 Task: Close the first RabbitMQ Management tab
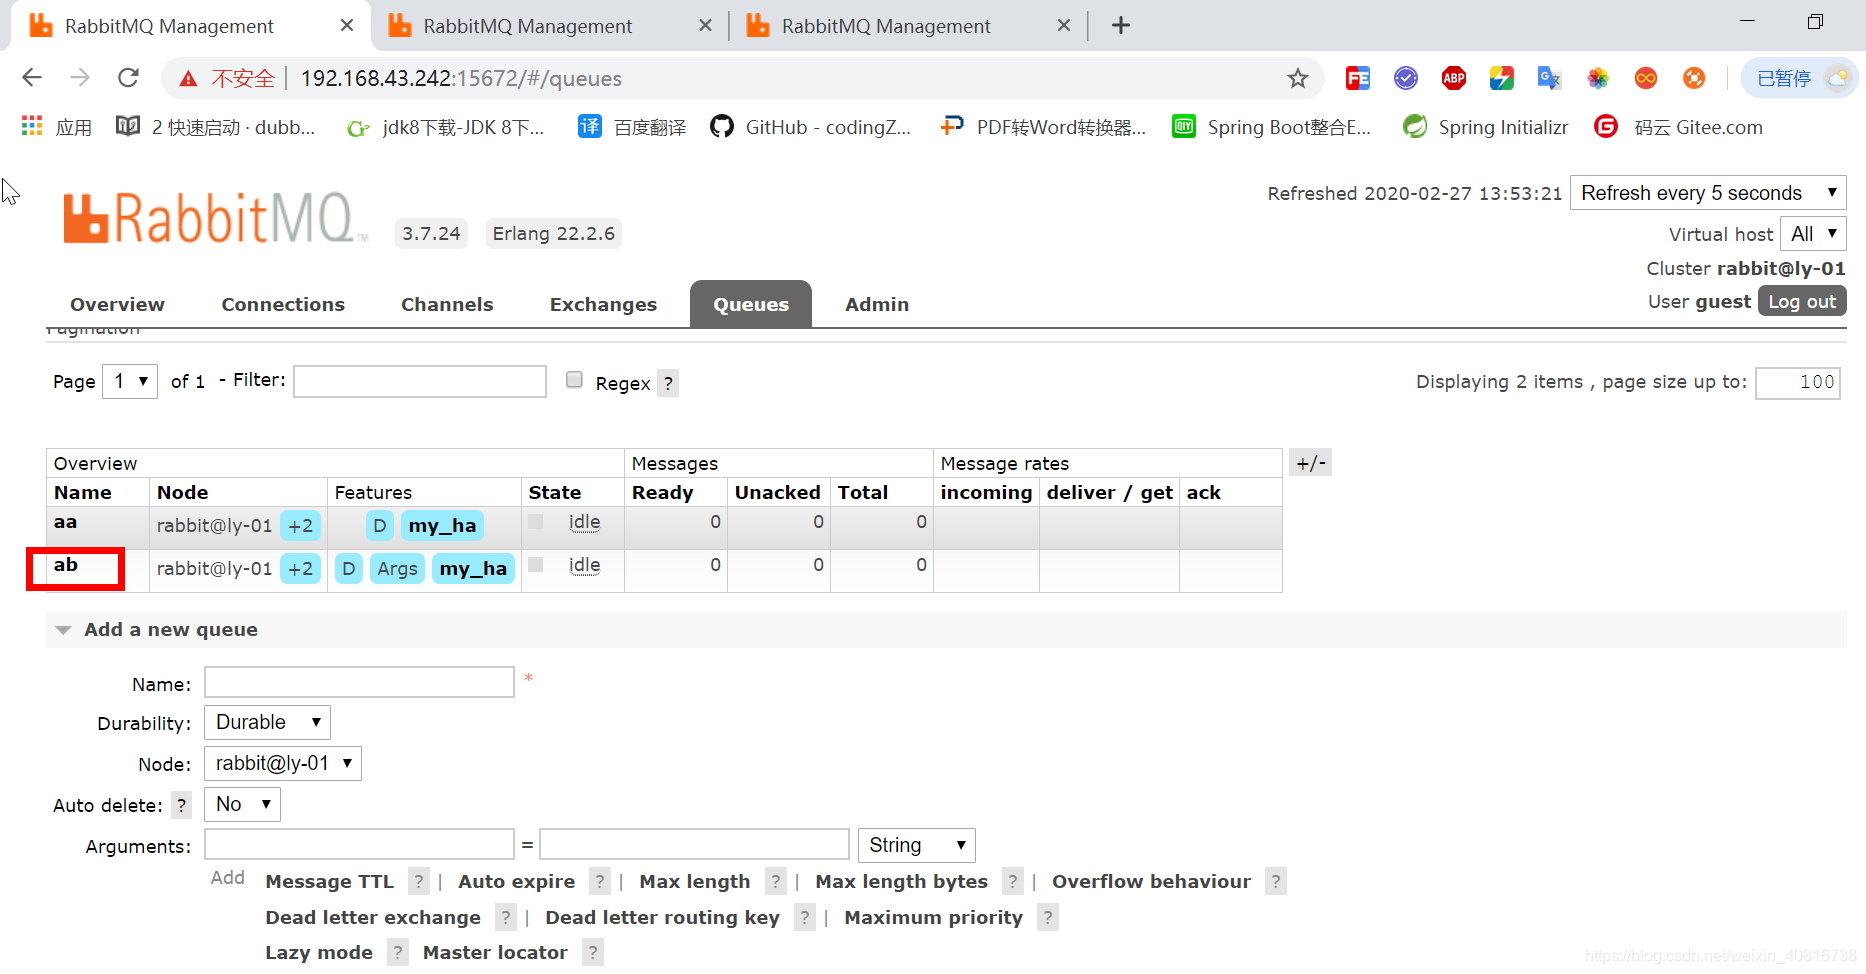pos(347,26)
